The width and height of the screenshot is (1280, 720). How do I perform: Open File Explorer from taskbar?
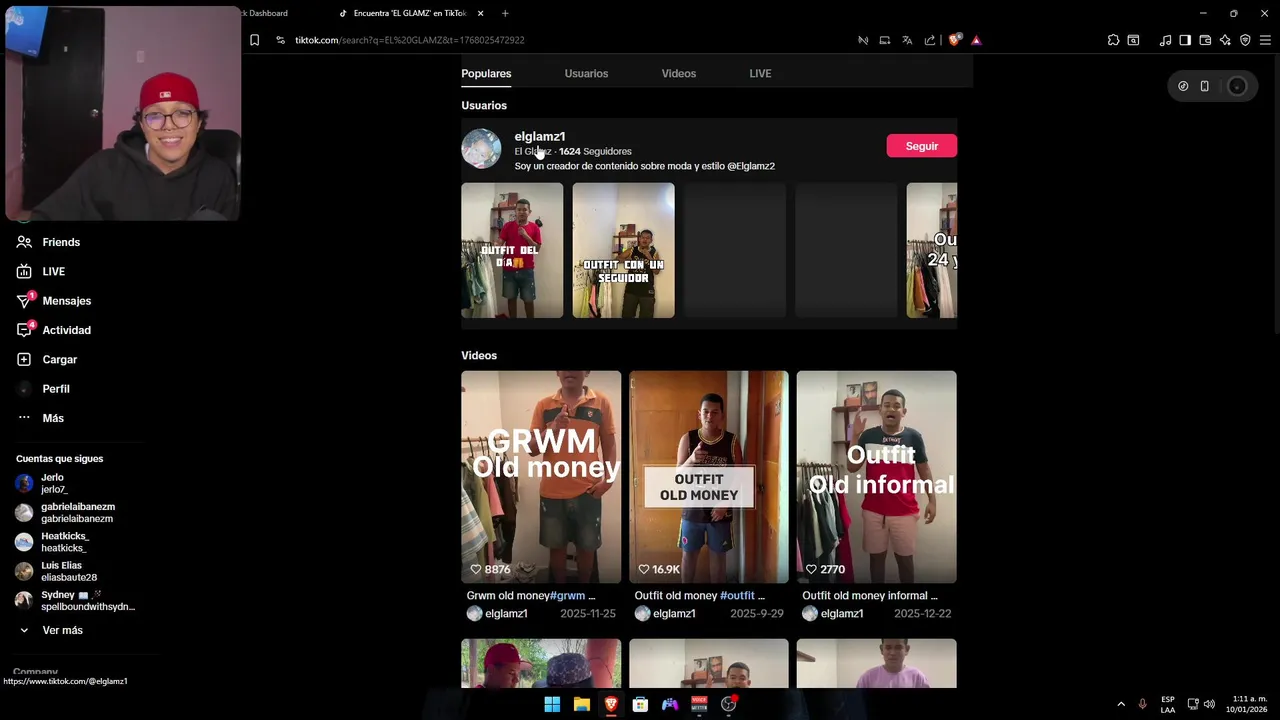(582, 704)
